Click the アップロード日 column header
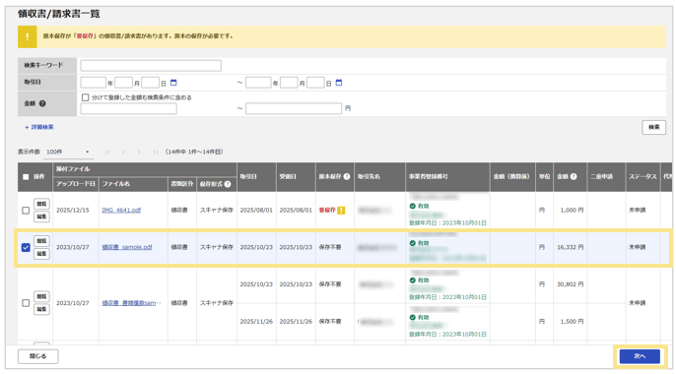Viewport: 676px width, 374px height. 75,184
